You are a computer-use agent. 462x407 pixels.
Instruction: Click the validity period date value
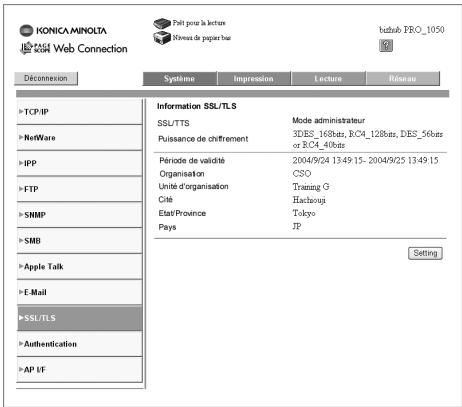point(365,160)
